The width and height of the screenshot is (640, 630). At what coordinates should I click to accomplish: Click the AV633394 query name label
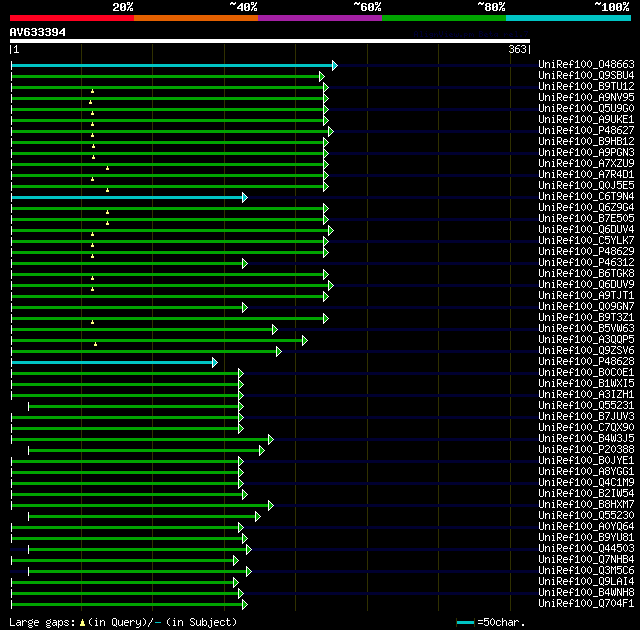pos(38,32)
